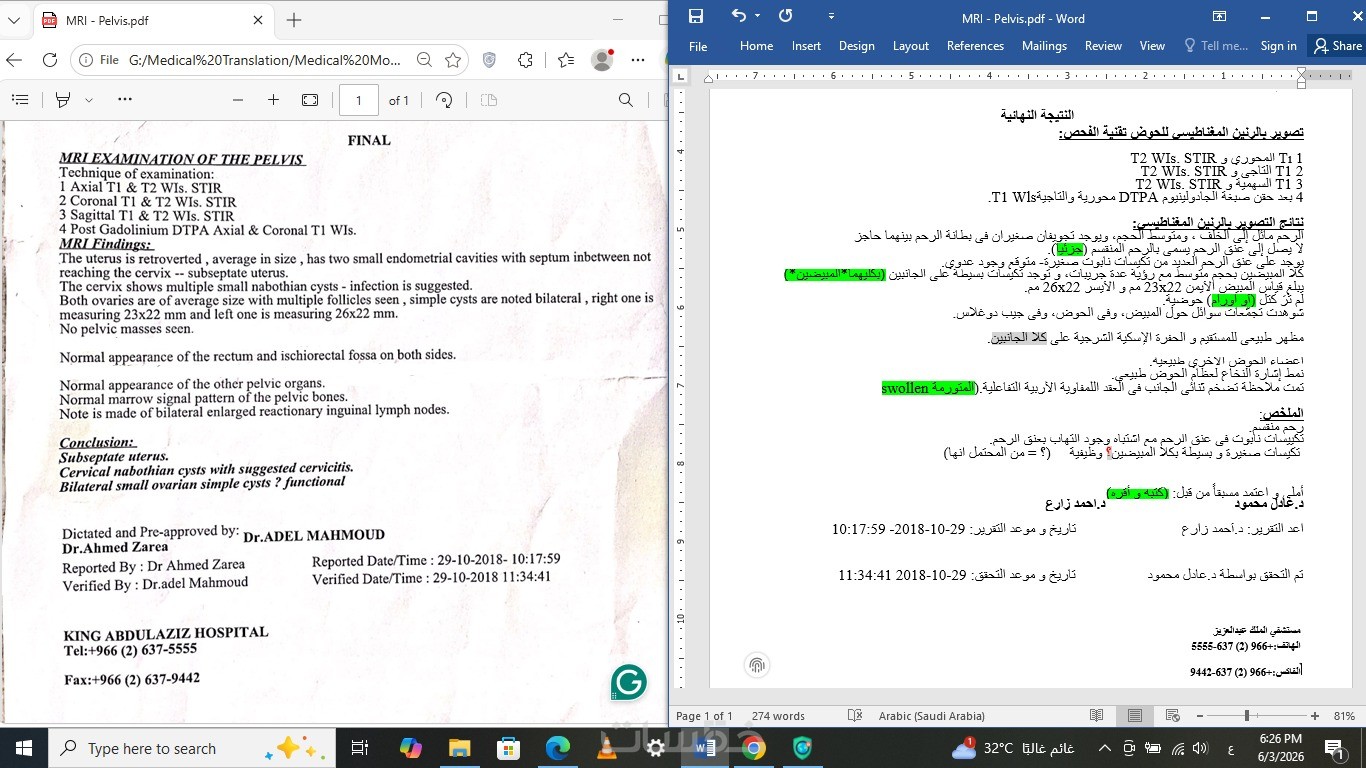Redo the action in Word's quick access toolbar
This screenshot has width=1366, height=768.
tap(786, 16)
